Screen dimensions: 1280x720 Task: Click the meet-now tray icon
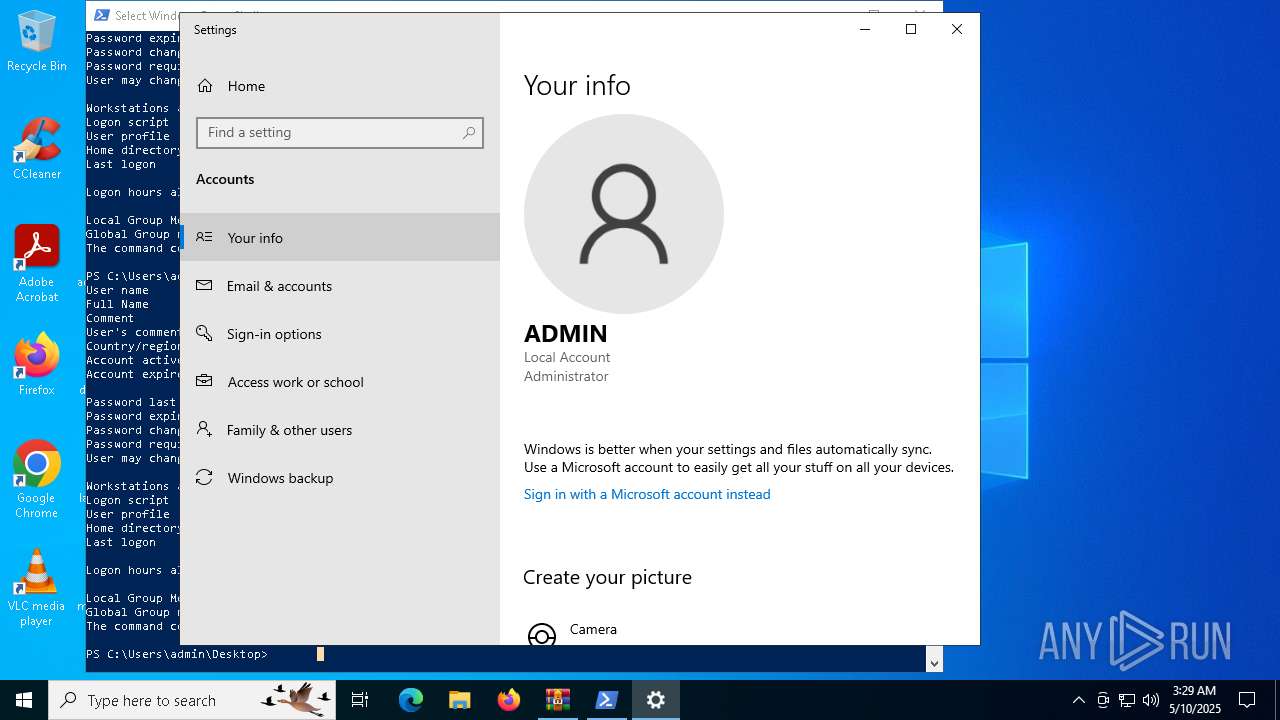(1103, 700)
